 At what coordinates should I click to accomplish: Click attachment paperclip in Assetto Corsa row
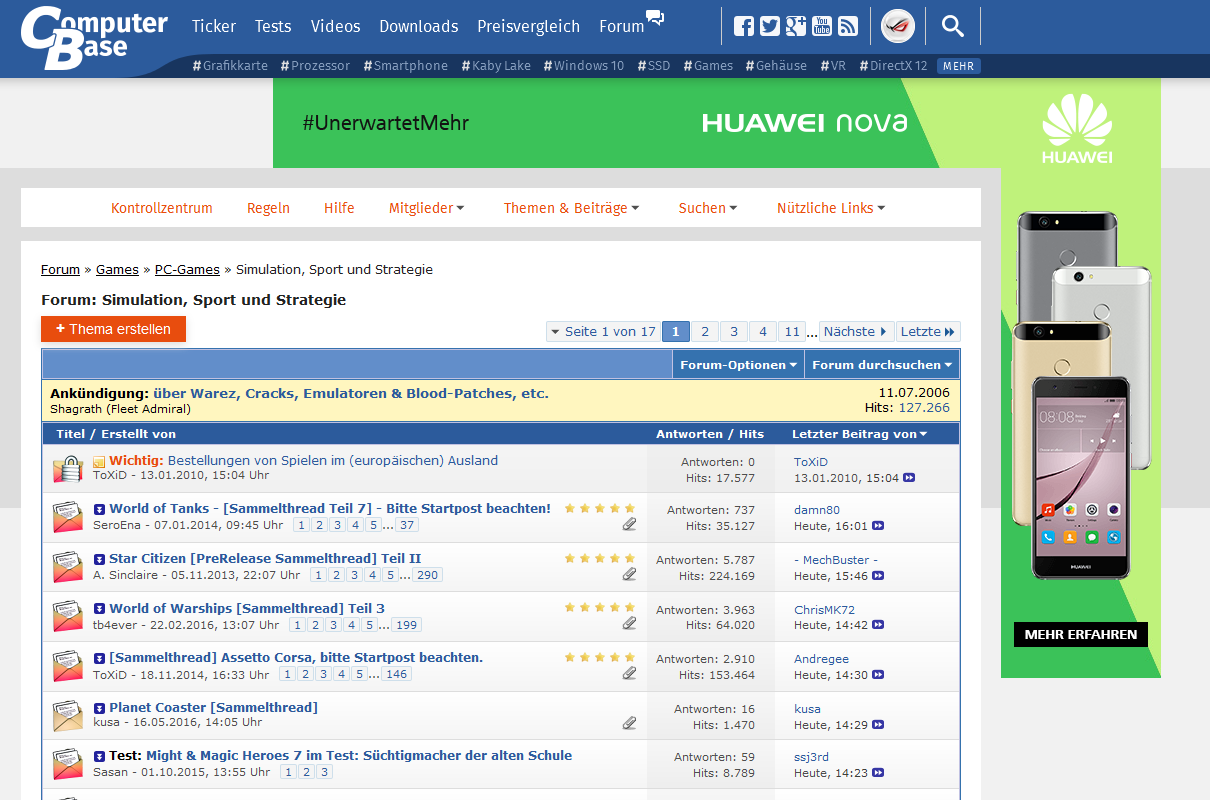click(629, 673)
